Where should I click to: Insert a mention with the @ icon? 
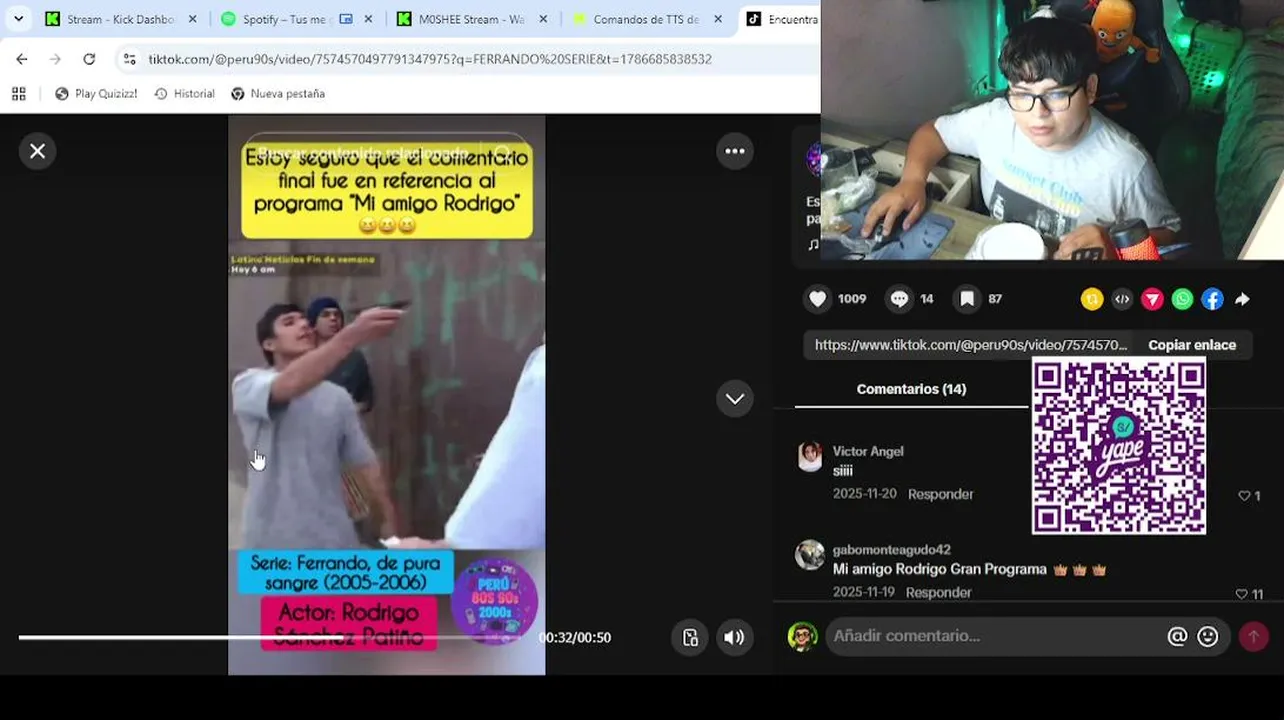click(x=1177, y=636)
